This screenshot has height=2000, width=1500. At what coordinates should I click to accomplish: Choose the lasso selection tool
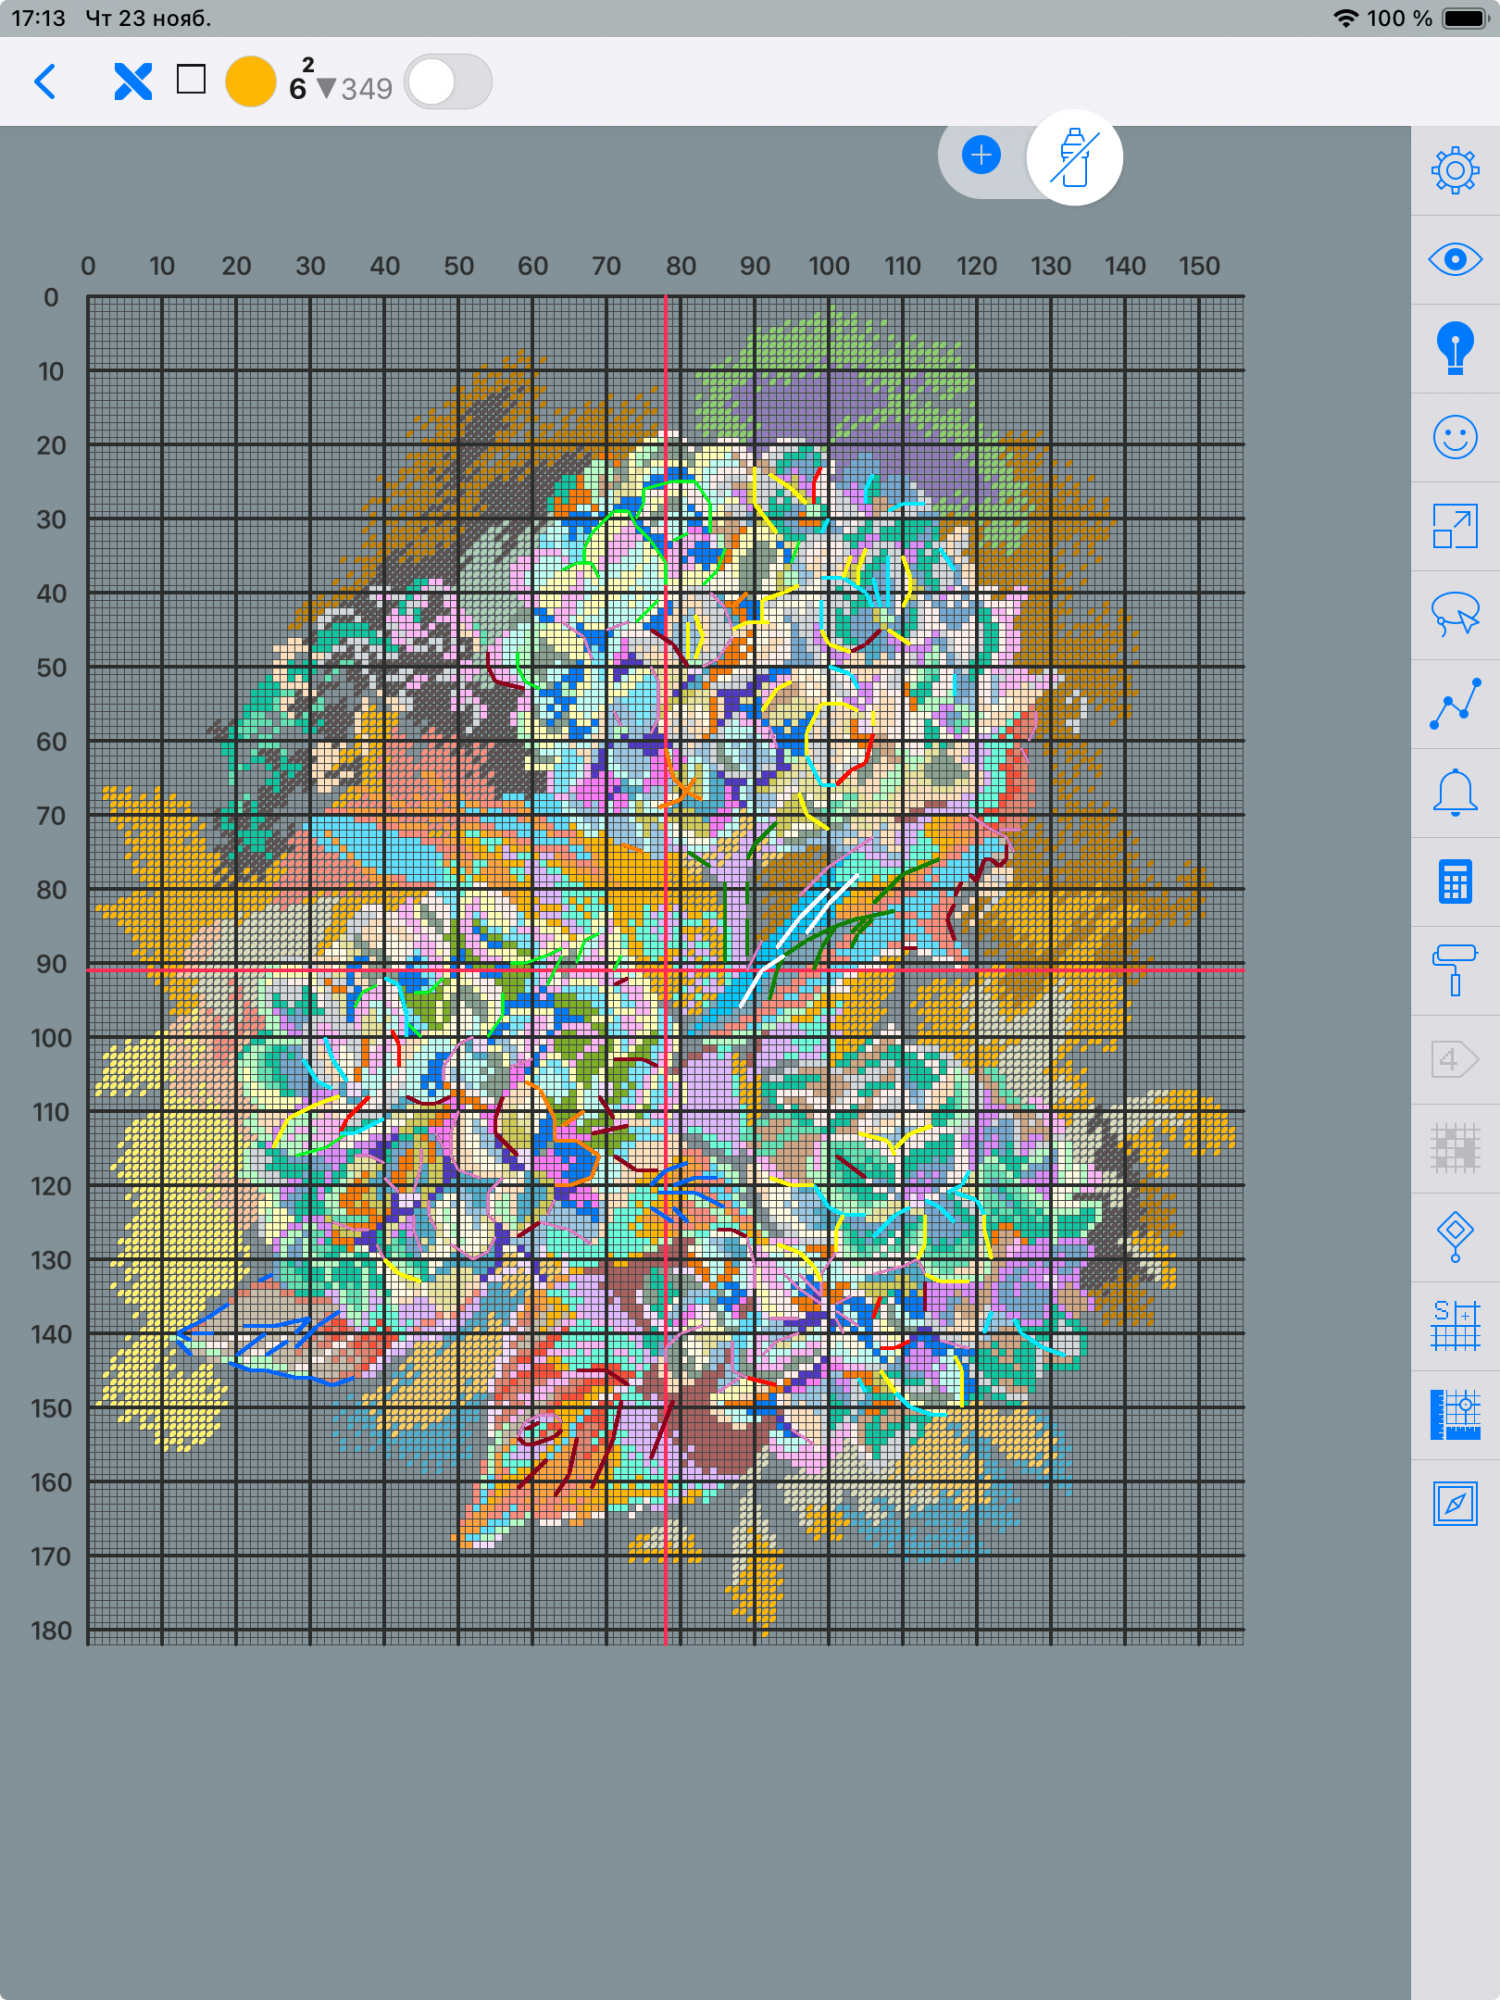coord(1454,614)
